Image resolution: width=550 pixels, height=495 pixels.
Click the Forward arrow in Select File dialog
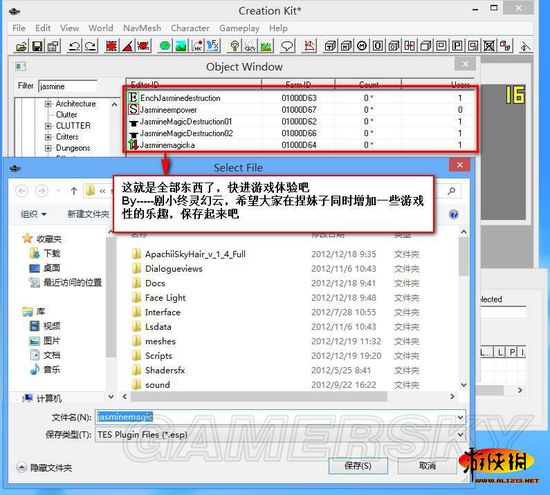(42, 191)
